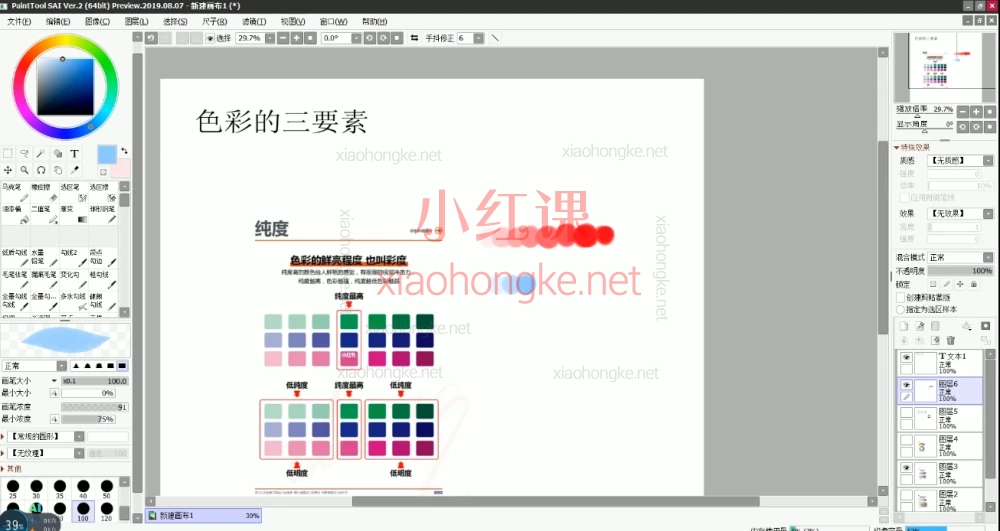The width and height of the screenshot is (1000, 531).
Task: Hide layer 图层6 with eye toggle
Action: (906, 385)
